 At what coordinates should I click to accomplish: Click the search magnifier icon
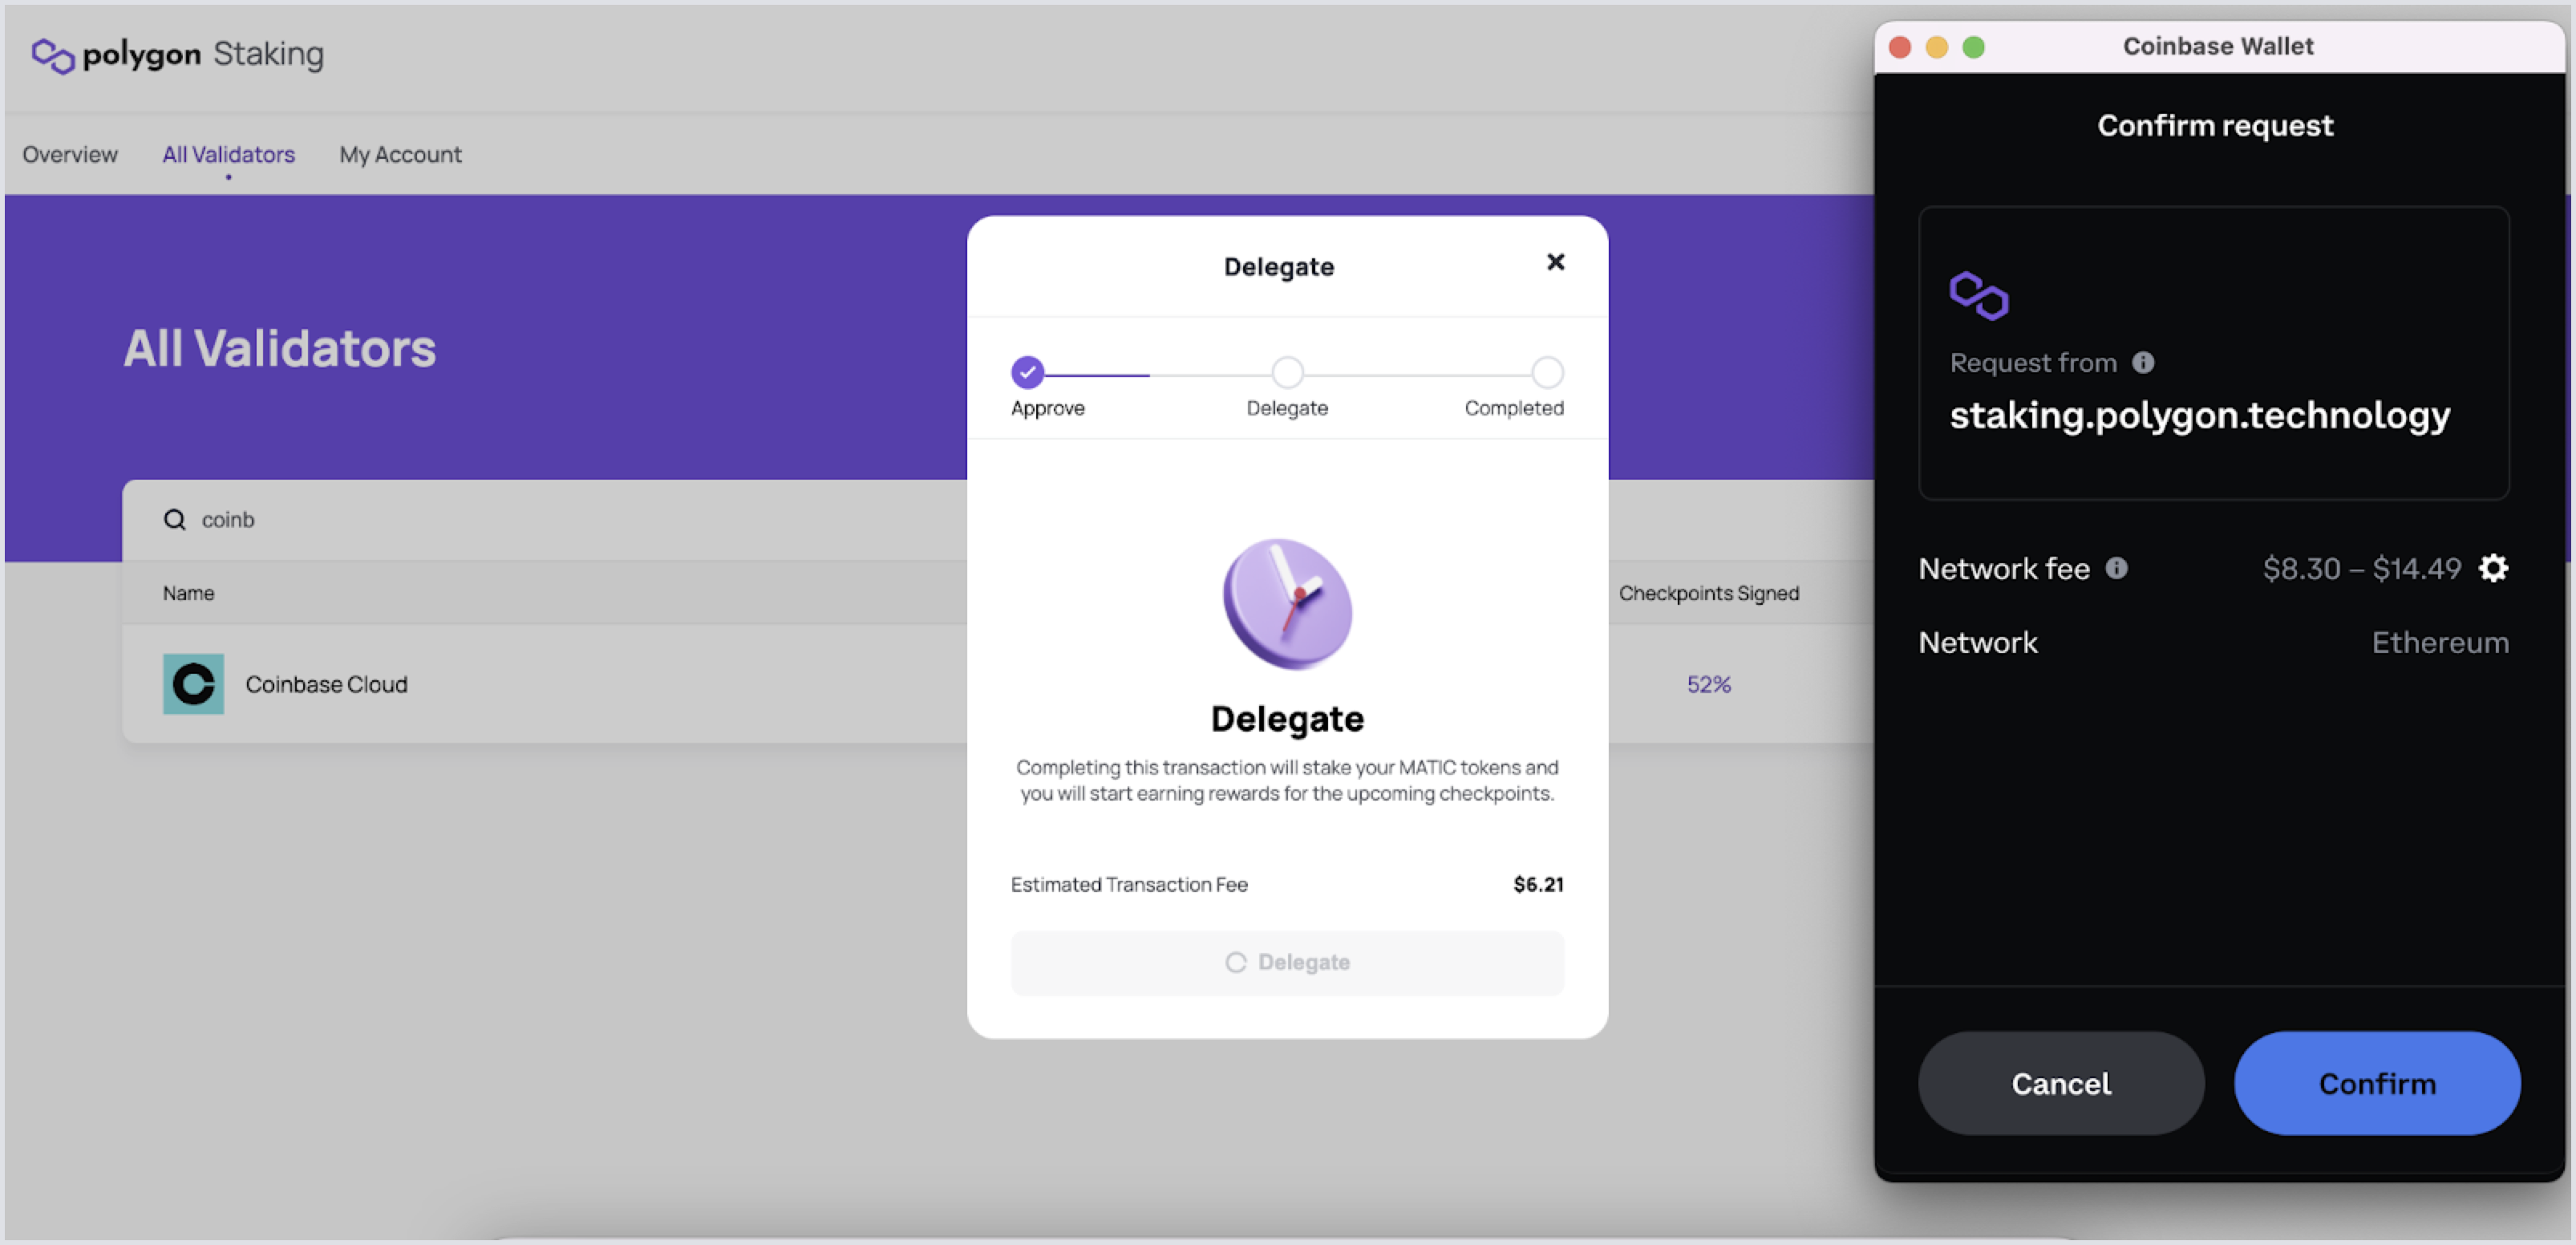[x=175, y=519]
